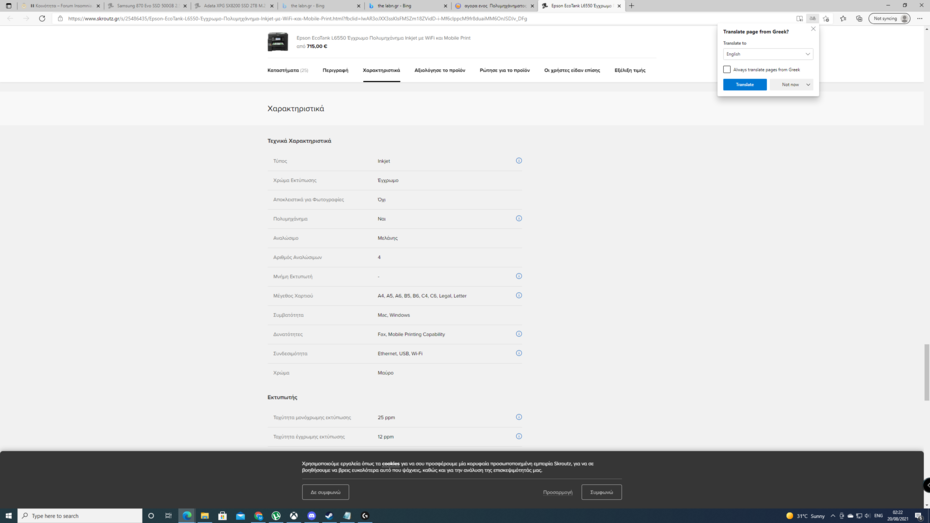Open the Windows notification center
This screenshot has height=523, width=930.
[918, 516]
